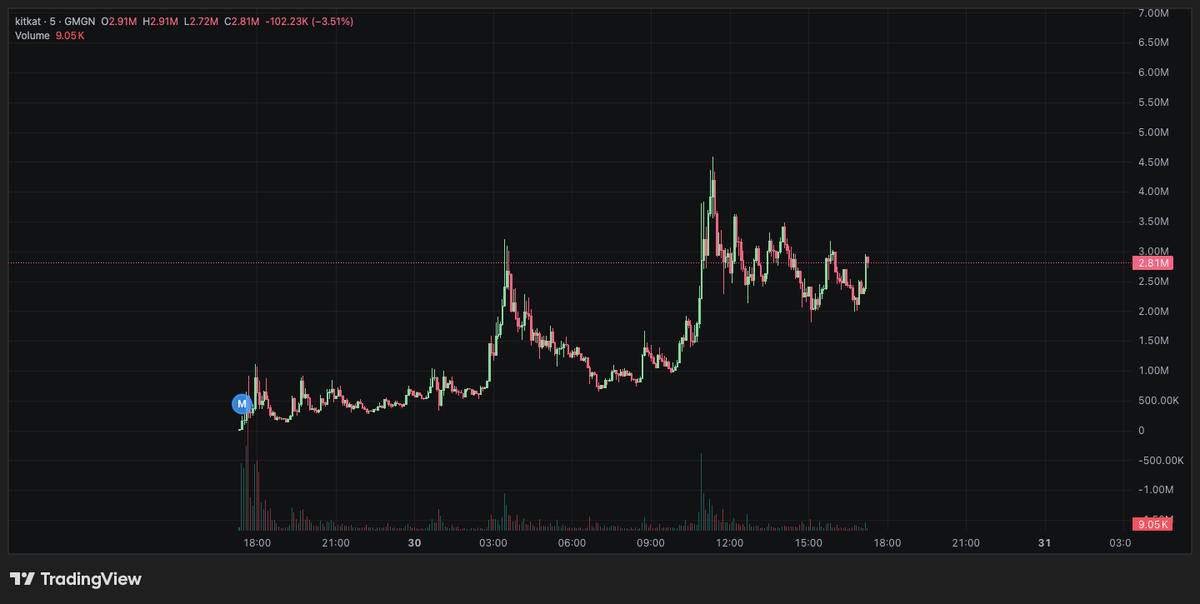Click the 2.50M price axis label
1200x604 pixels.
point(1153,281)
